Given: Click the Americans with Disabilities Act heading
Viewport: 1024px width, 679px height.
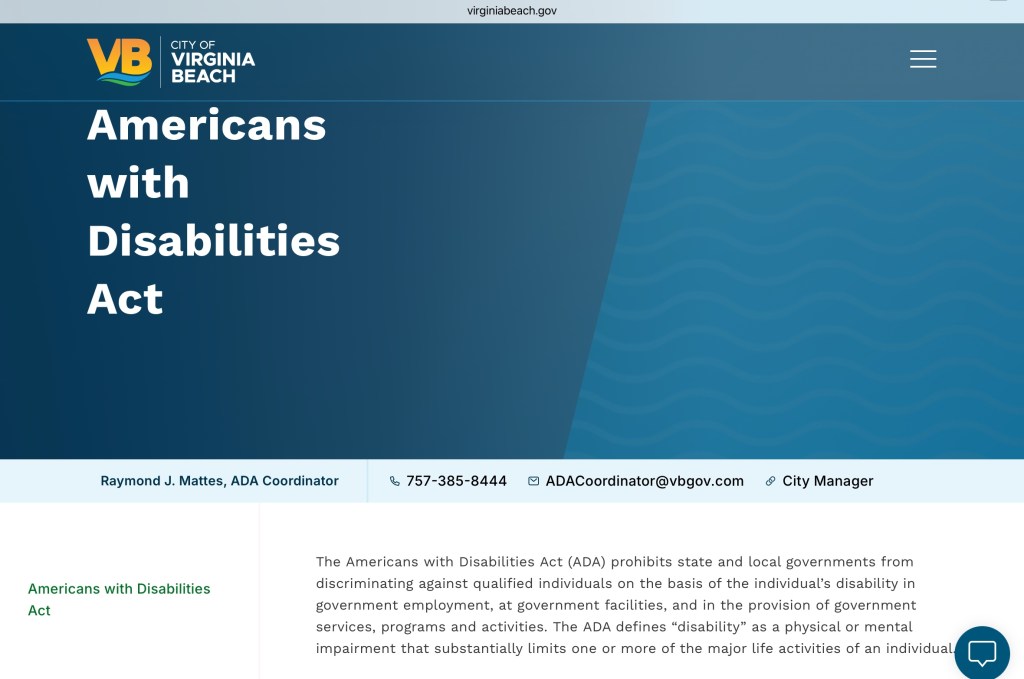Looking at the screenshot, I should [213, 212].
